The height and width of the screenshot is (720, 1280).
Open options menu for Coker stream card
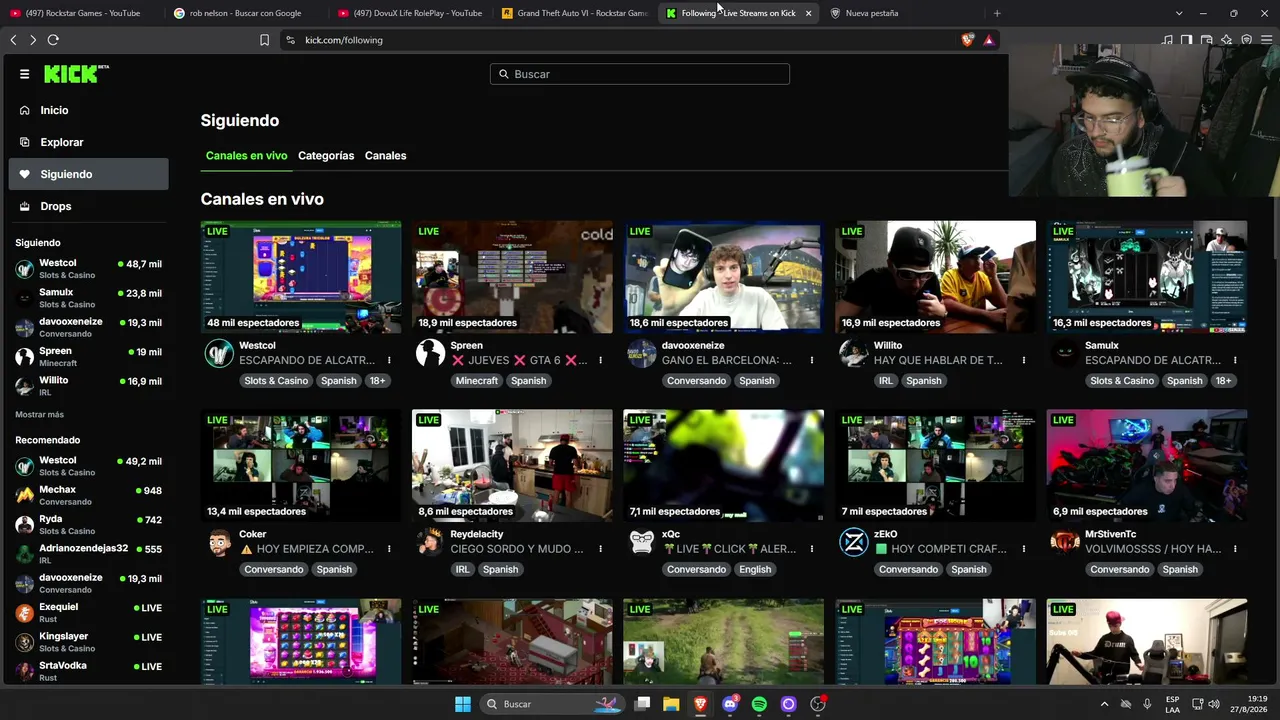389,549
